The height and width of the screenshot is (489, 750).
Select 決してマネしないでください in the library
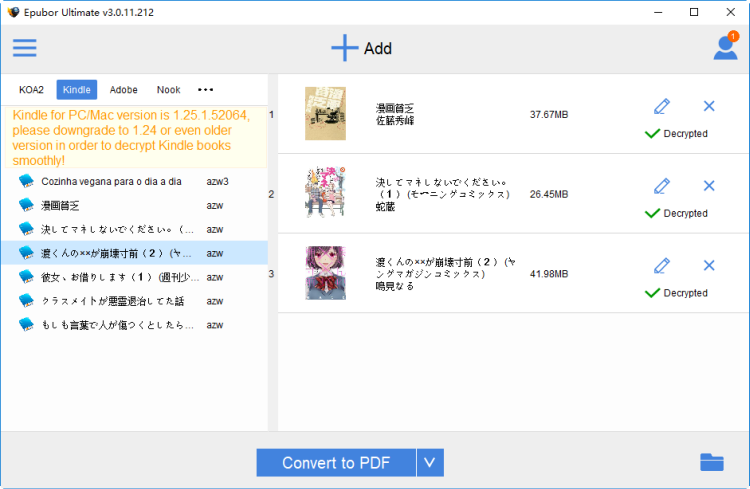(x=135, y=229)
